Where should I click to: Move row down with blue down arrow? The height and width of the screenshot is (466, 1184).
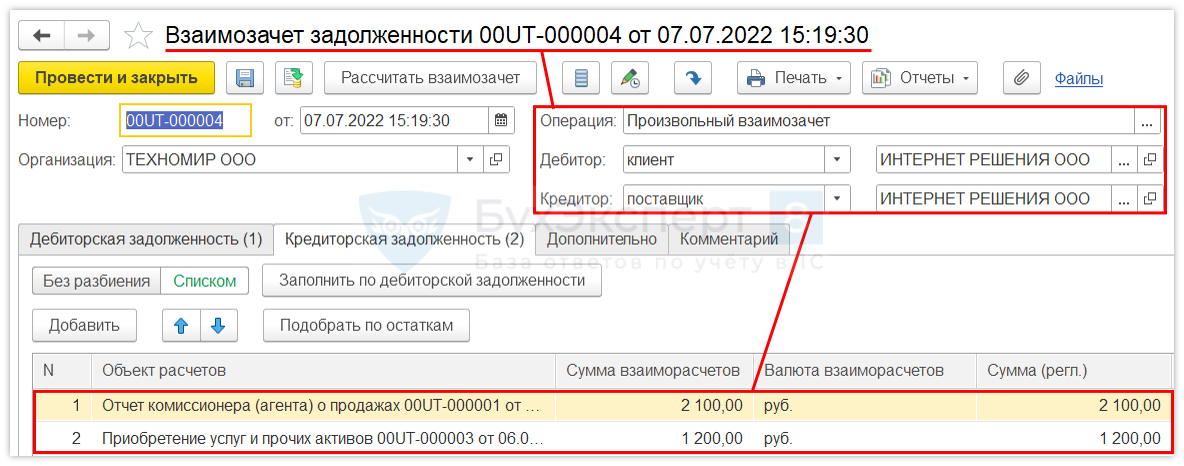point(218,326)
